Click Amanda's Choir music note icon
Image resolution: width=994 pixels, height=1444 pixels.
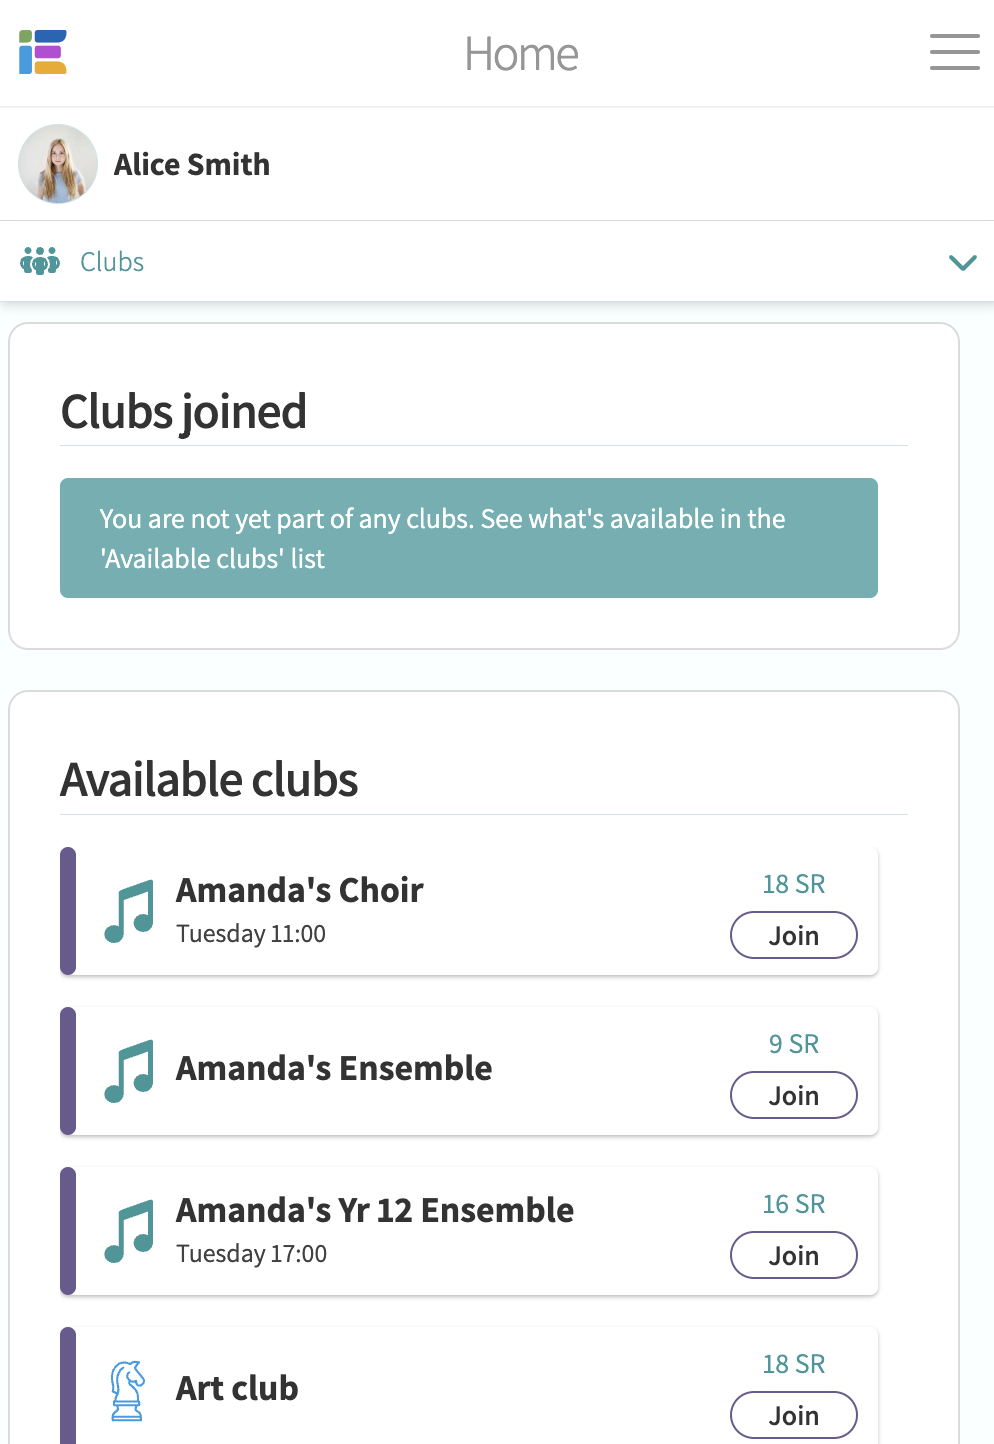(129, 911)
